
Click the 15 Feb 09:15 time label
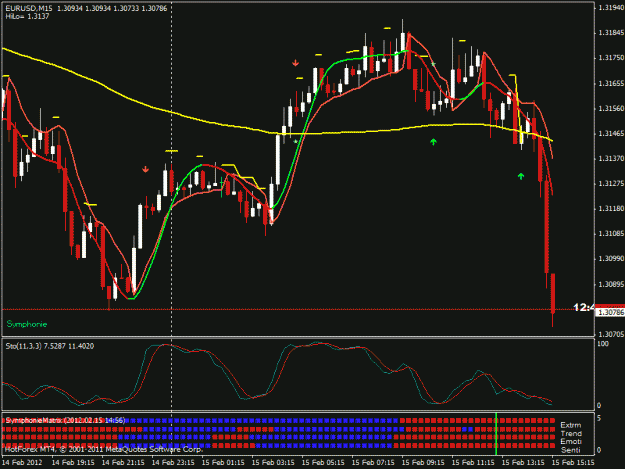point(423,463)
